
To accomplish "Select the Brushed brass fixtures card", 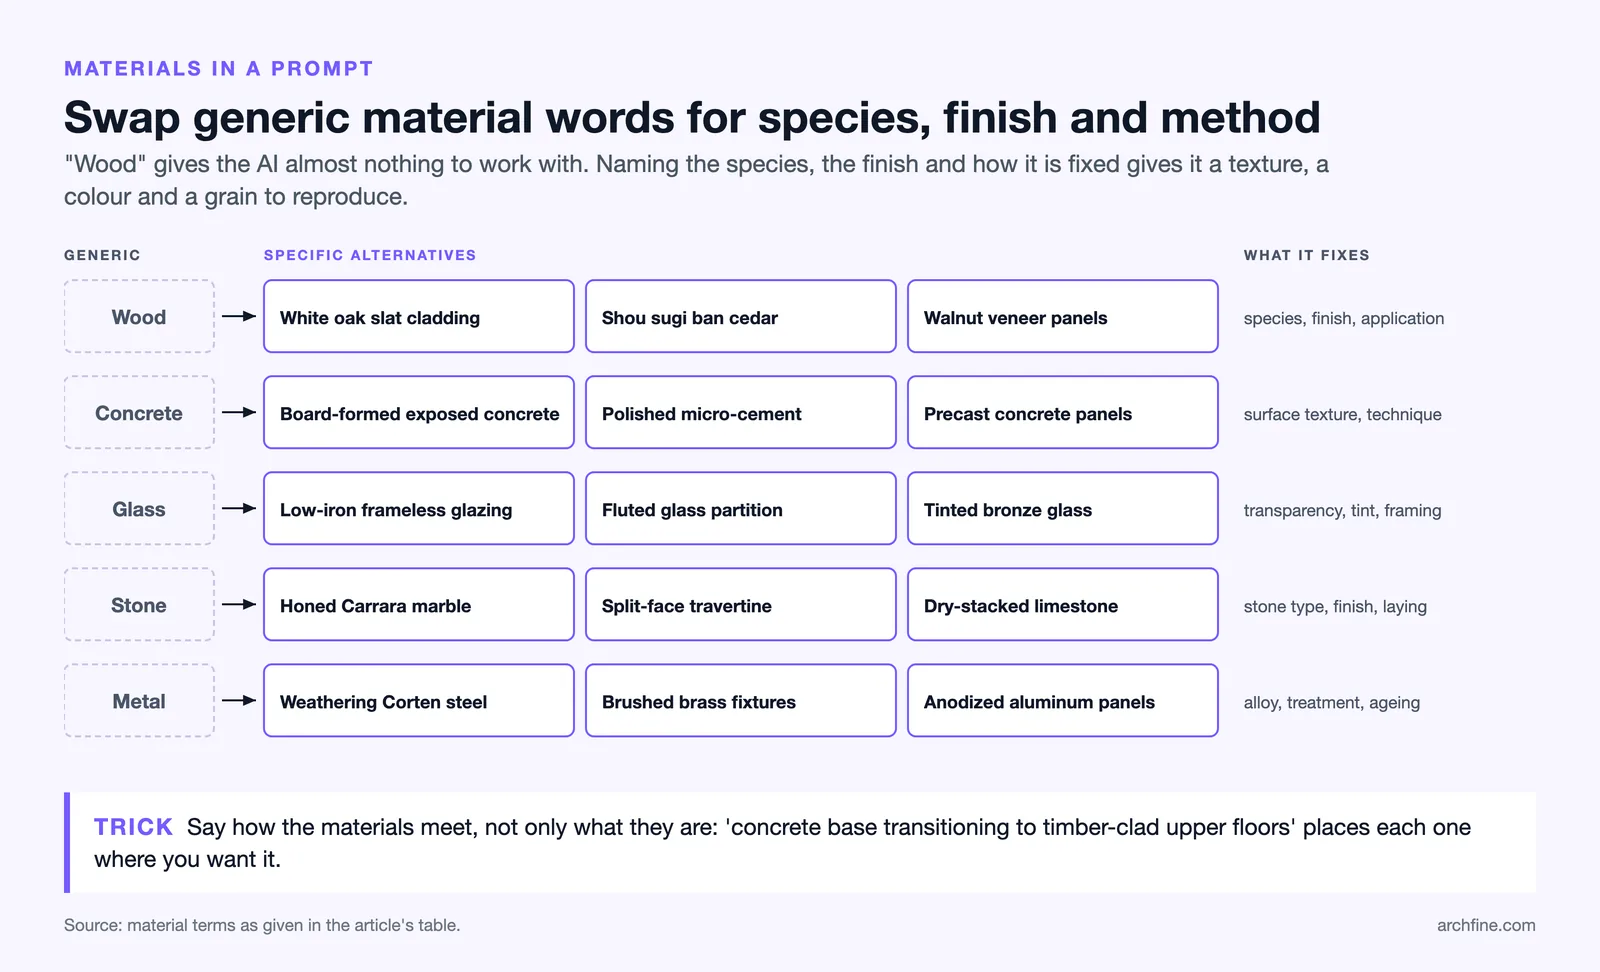I will pos(741,700).
